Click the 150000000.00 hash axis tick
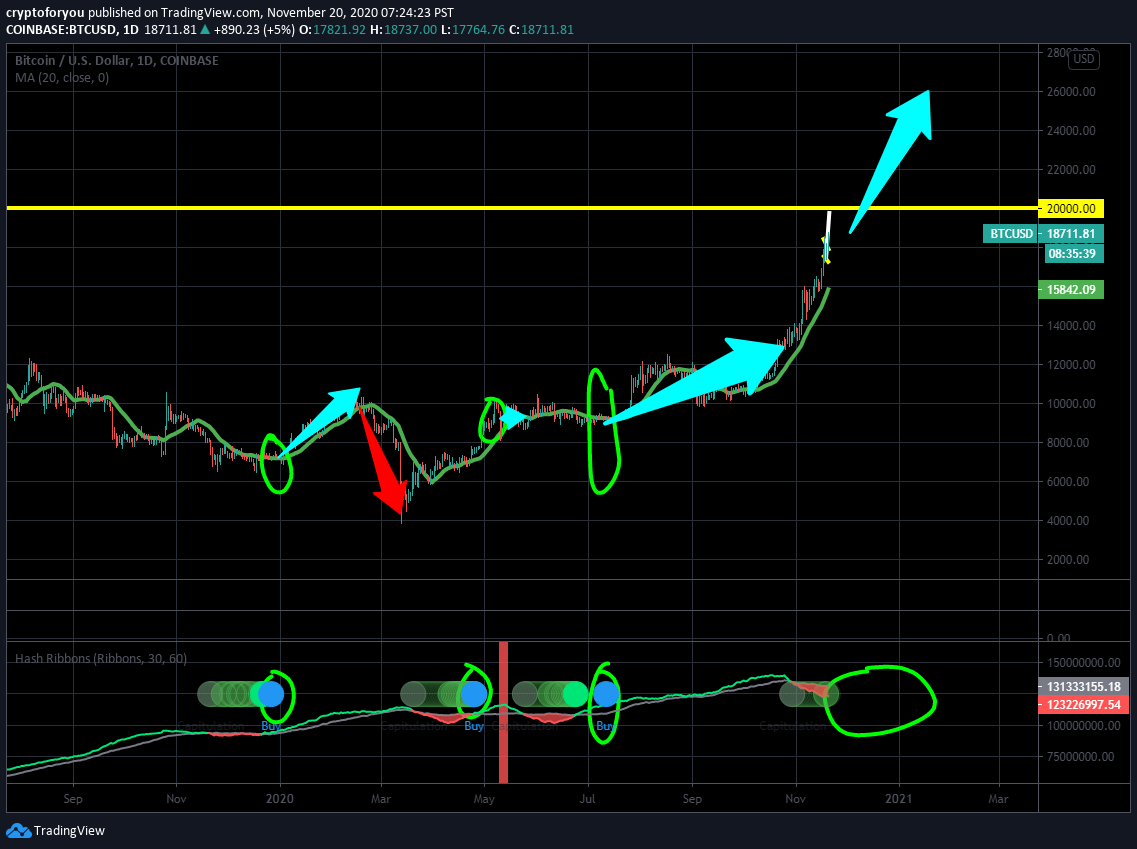 (1083, 663)
